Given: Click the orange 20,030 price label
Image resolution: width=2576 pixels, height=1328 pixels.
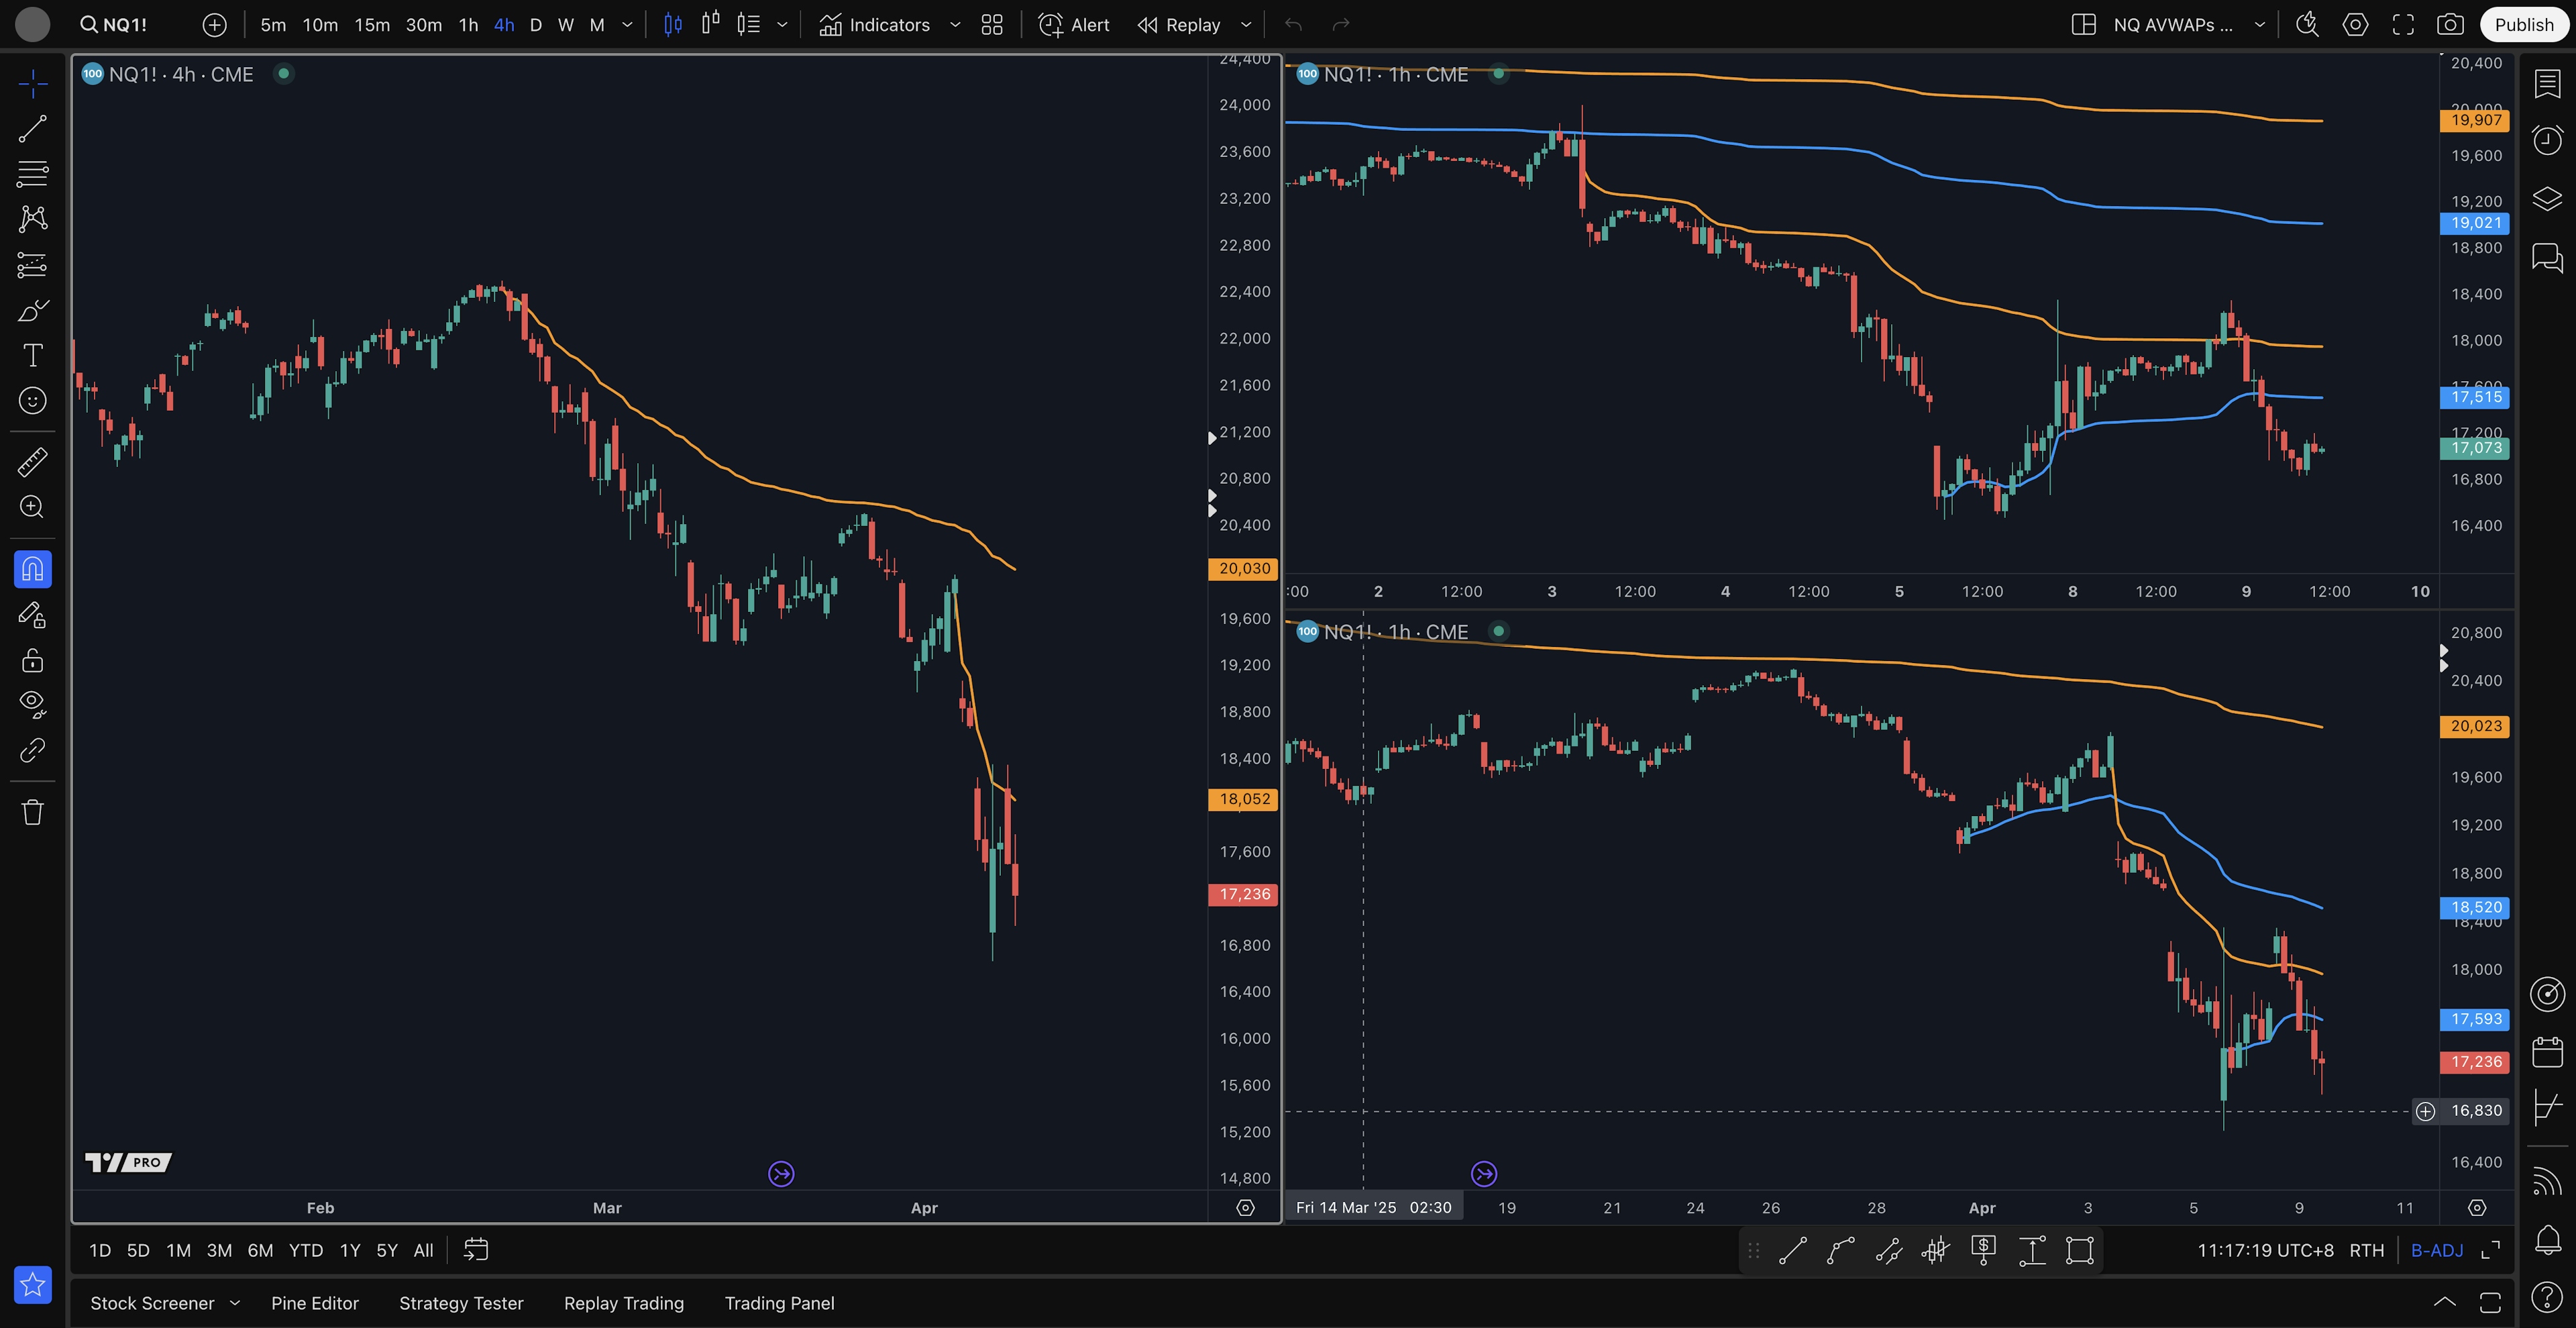Looking at the screenshot, I should (1243, 568).
